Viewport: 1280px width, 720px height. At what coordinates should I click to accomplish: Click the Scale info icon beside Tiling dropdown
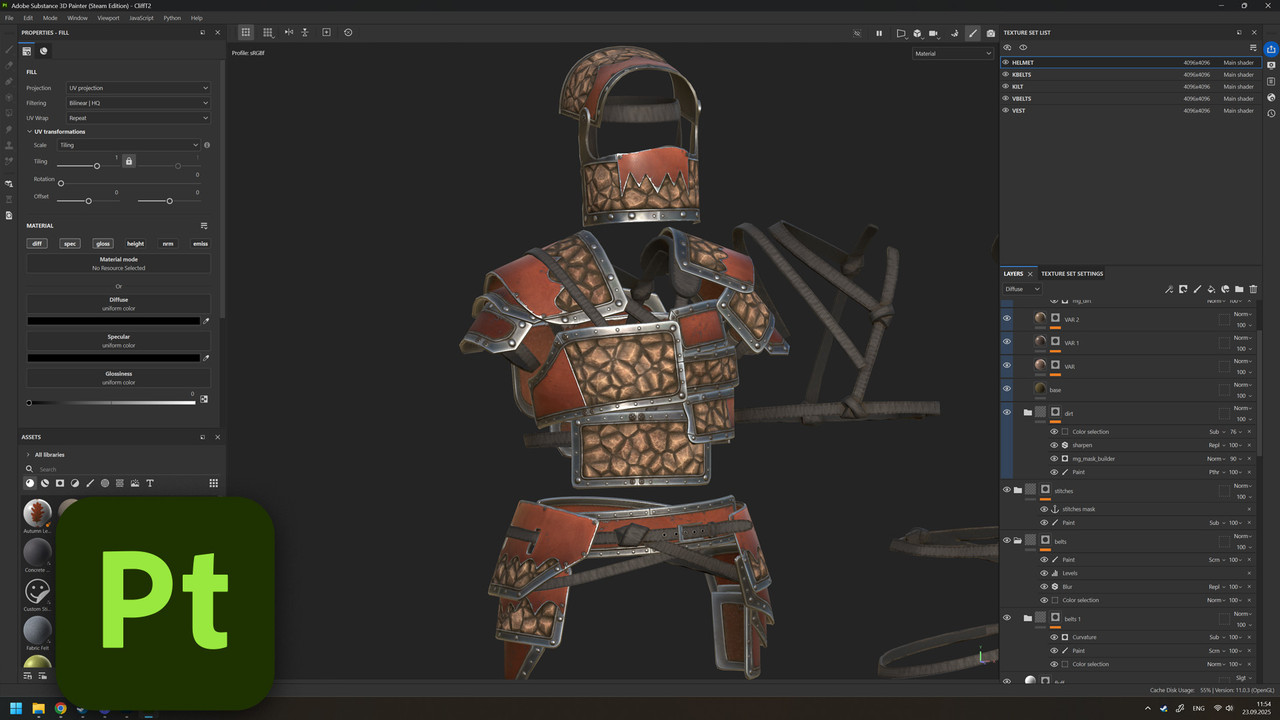click(207, 145)
